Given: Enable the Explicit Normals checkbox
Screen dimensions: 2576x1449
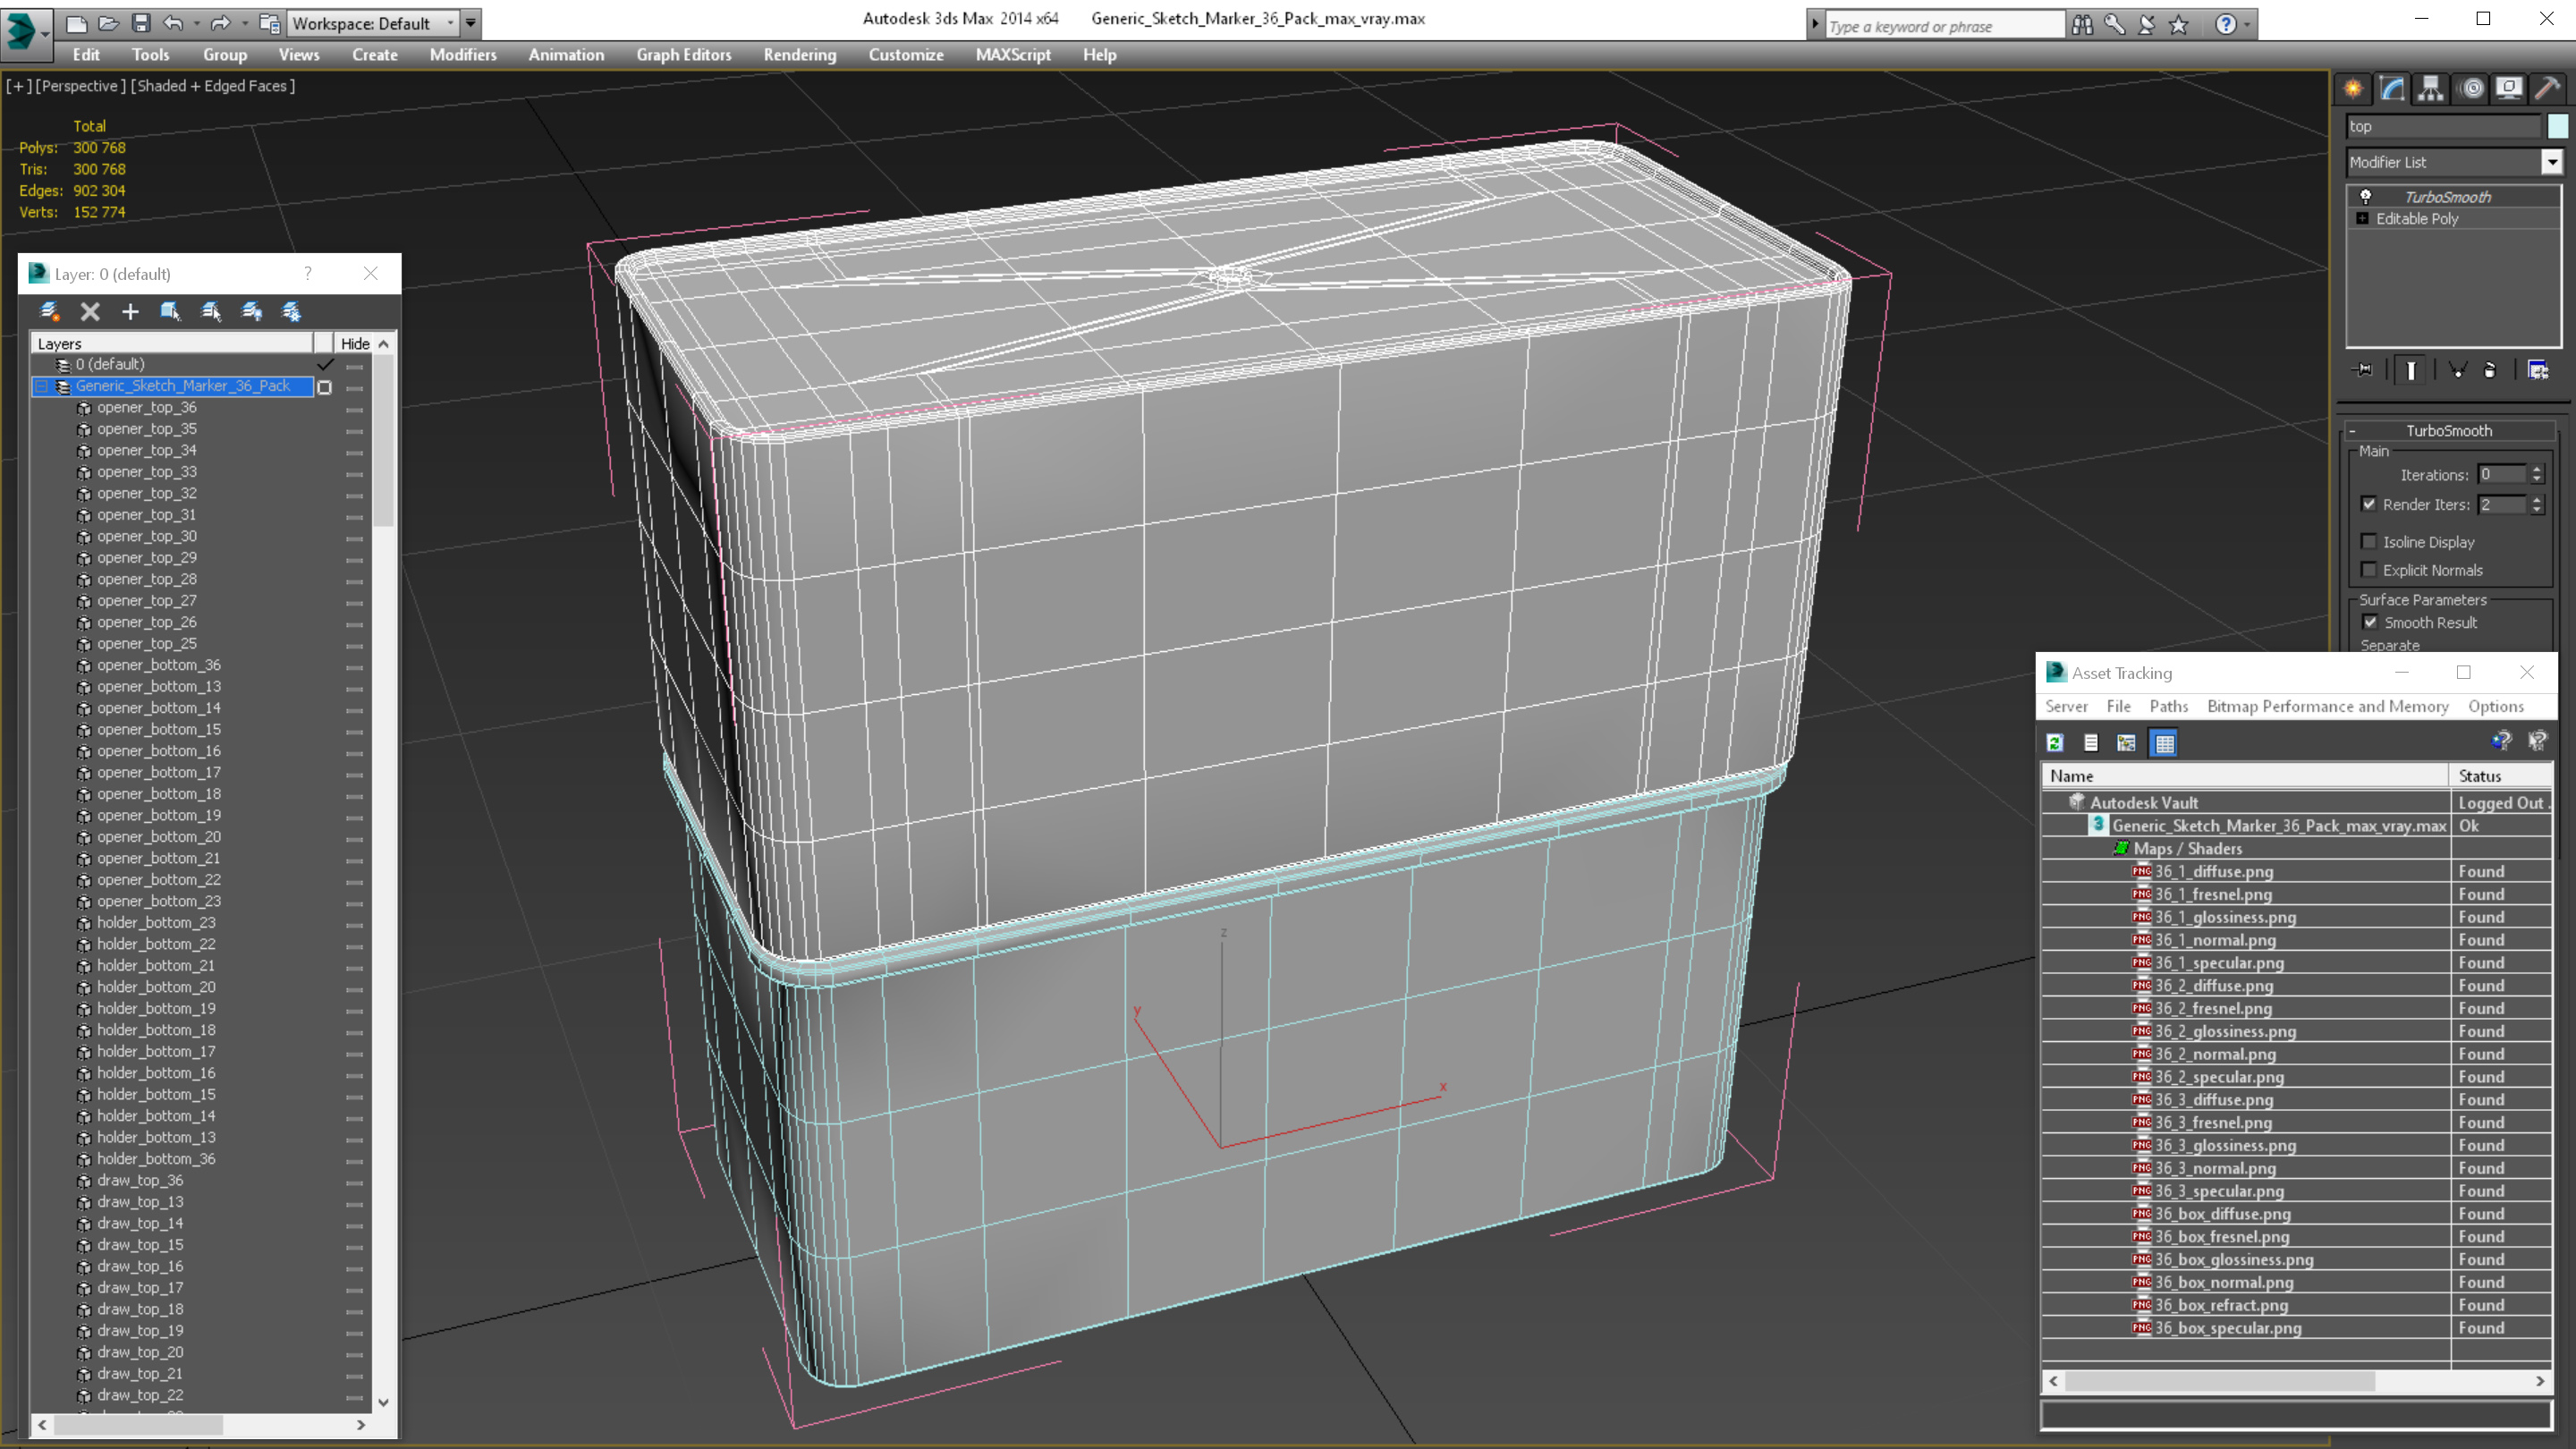Looking at the screenshot, I should pyautogui.click(x=2369, y=570).
